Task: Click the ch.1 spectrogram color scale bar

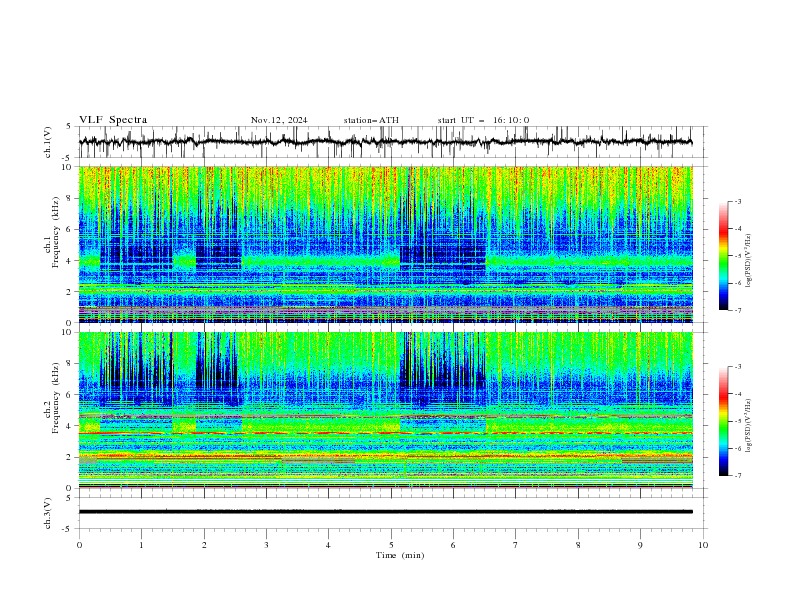Action: (723, 256)
